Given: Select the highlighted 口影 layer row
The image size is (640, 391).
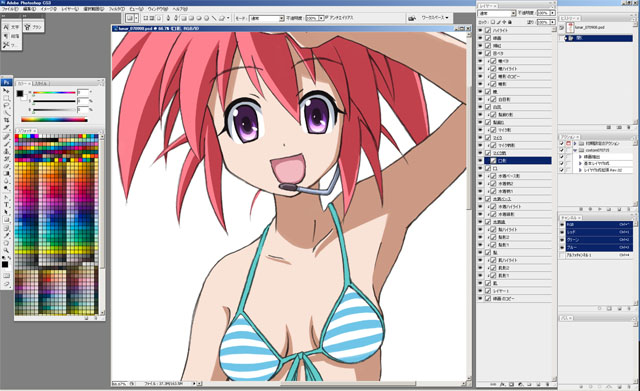Looking at the screenshot, I should click(518, 161).
